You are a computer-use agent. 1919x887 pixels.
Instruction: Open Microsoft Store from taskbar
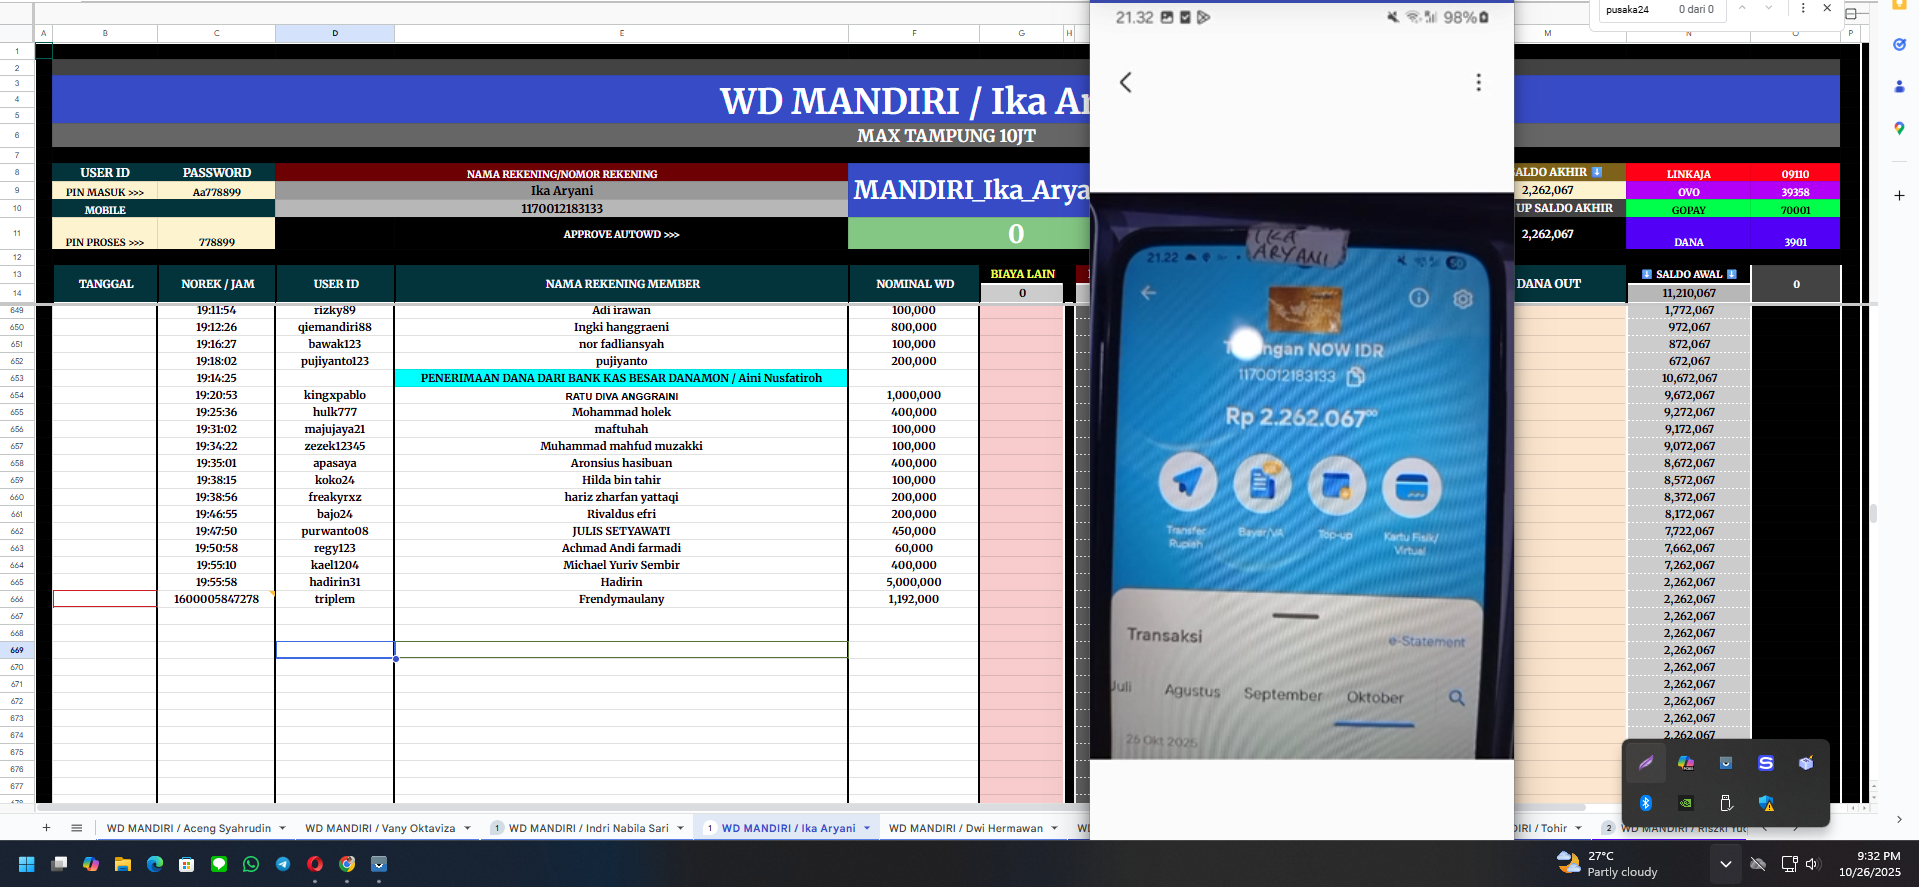click(187, 864)
